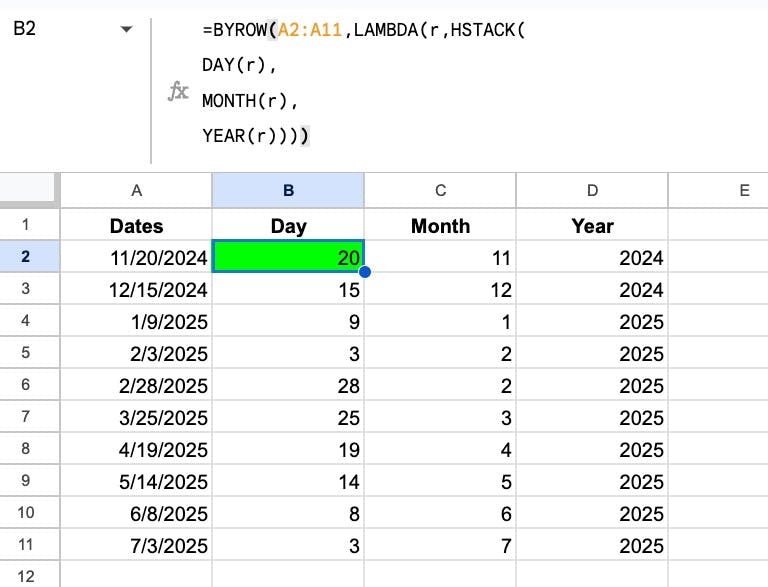Click the Year header cell
768x587 pixels.
[592, 225]
